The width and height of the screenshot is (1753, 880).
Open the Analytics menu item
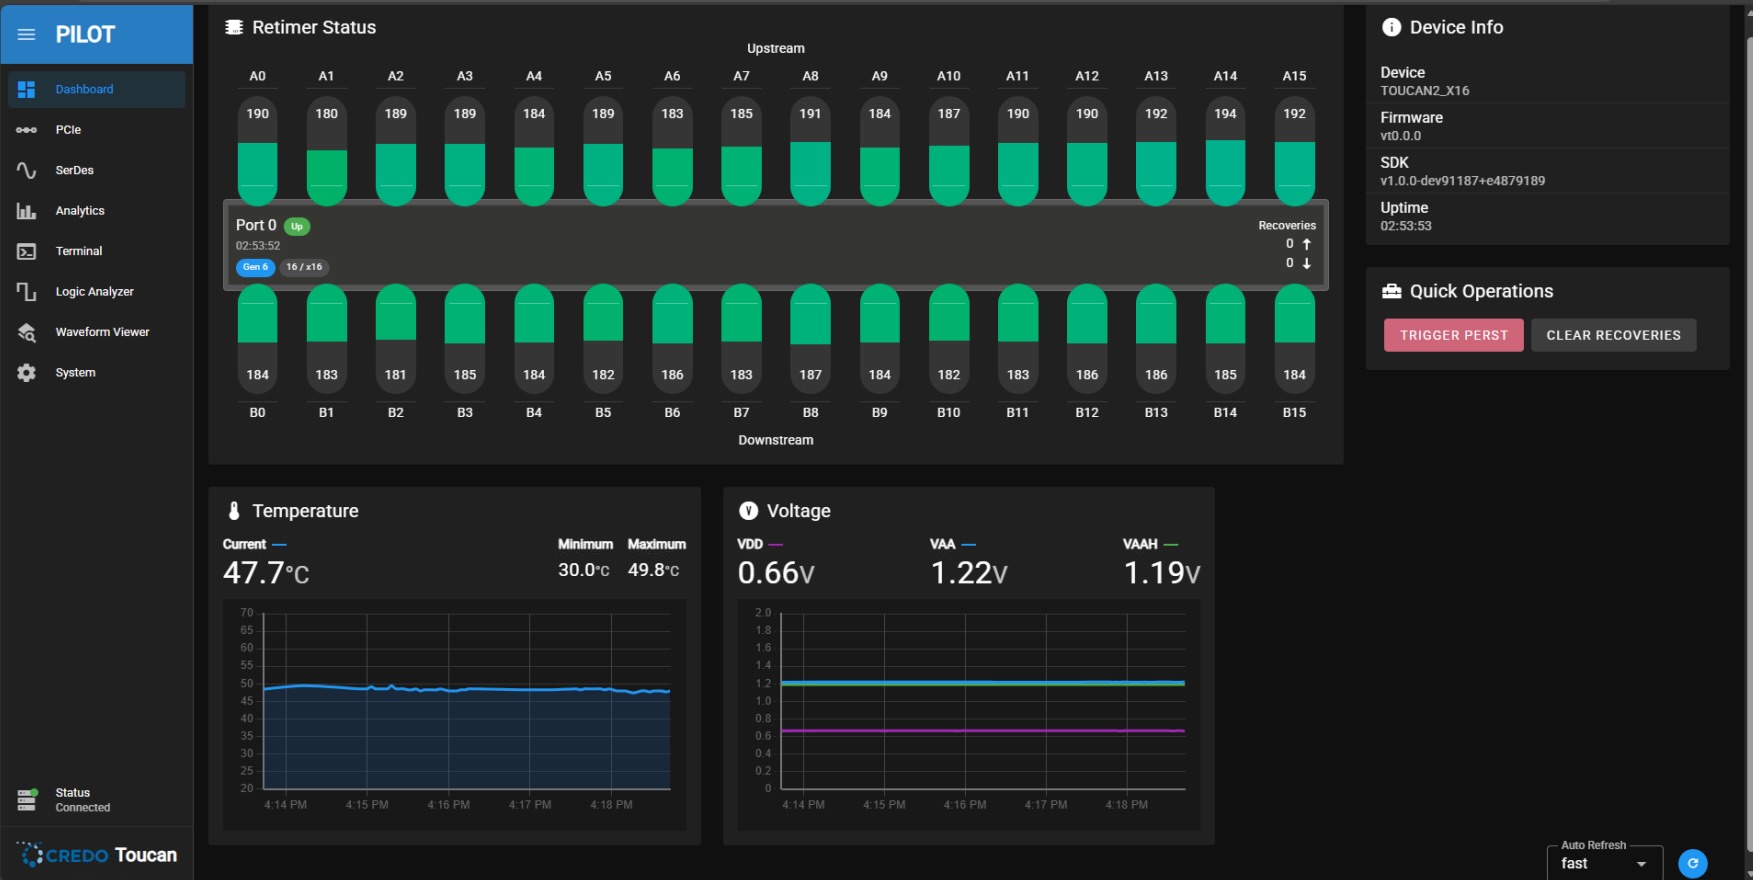click(80, 211)
